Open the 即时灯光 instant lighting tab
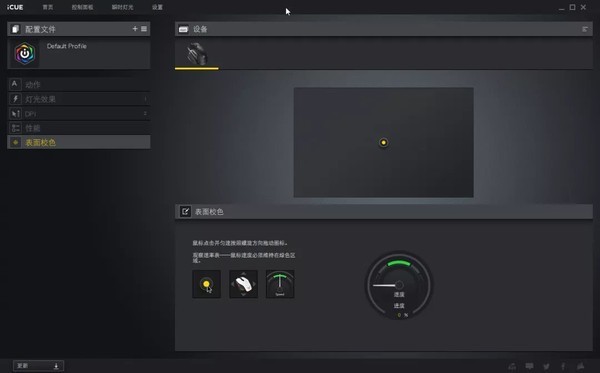This screenshot has height=373, width=600. tap(122, 7)
